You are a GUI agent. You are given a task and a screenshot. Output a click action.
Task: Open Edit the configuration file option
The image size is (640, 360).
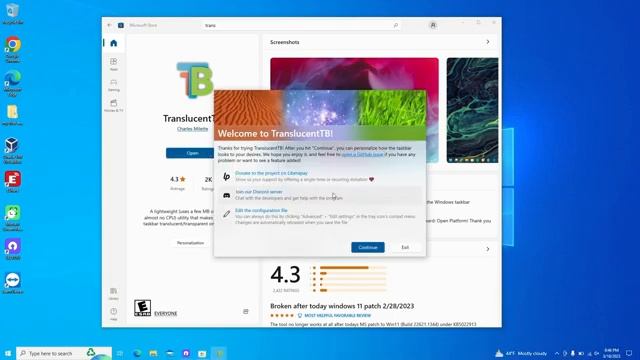tap(261, 211)
